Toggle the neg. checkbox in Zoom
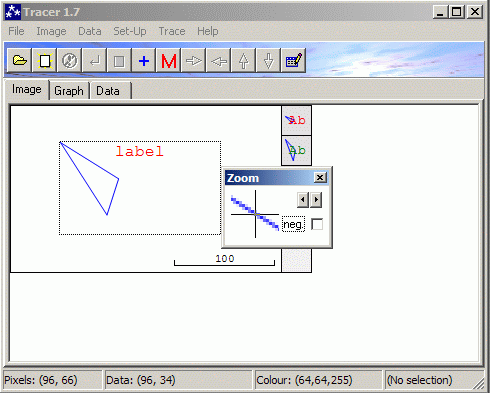This screenshot has width=490, height=393. tap(317, 224)
